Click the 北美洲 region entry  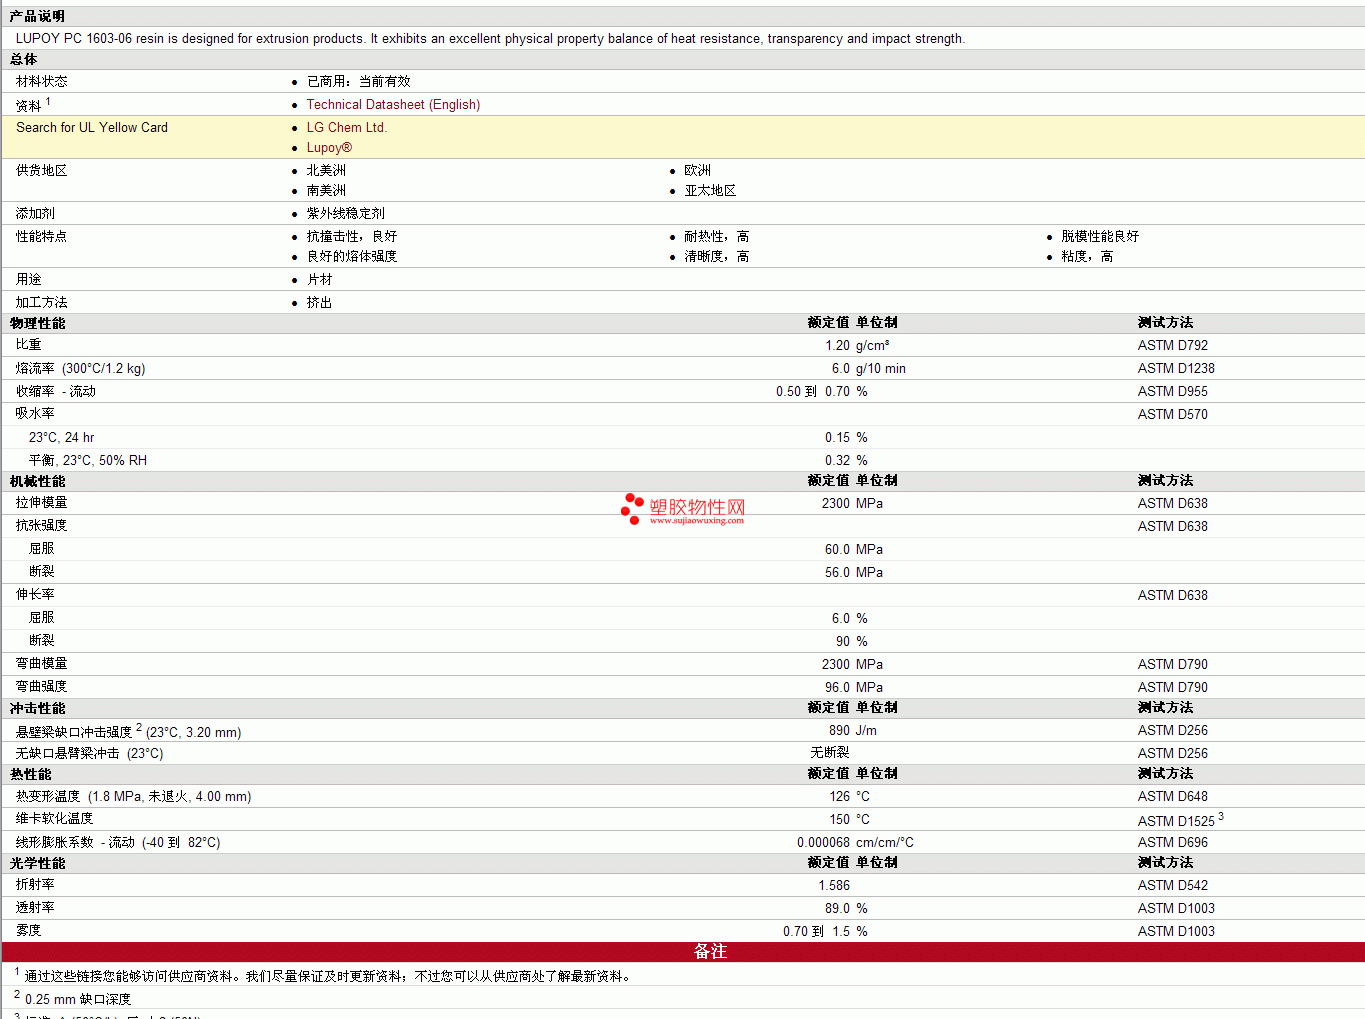click(x=326, y=170)
